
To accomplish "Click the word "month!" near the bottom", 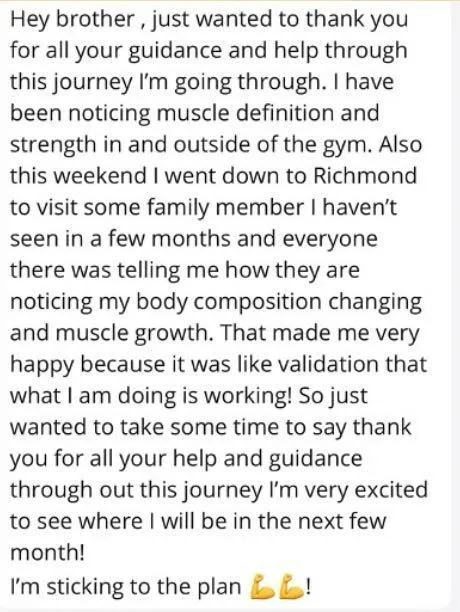I will coord(47,552).
